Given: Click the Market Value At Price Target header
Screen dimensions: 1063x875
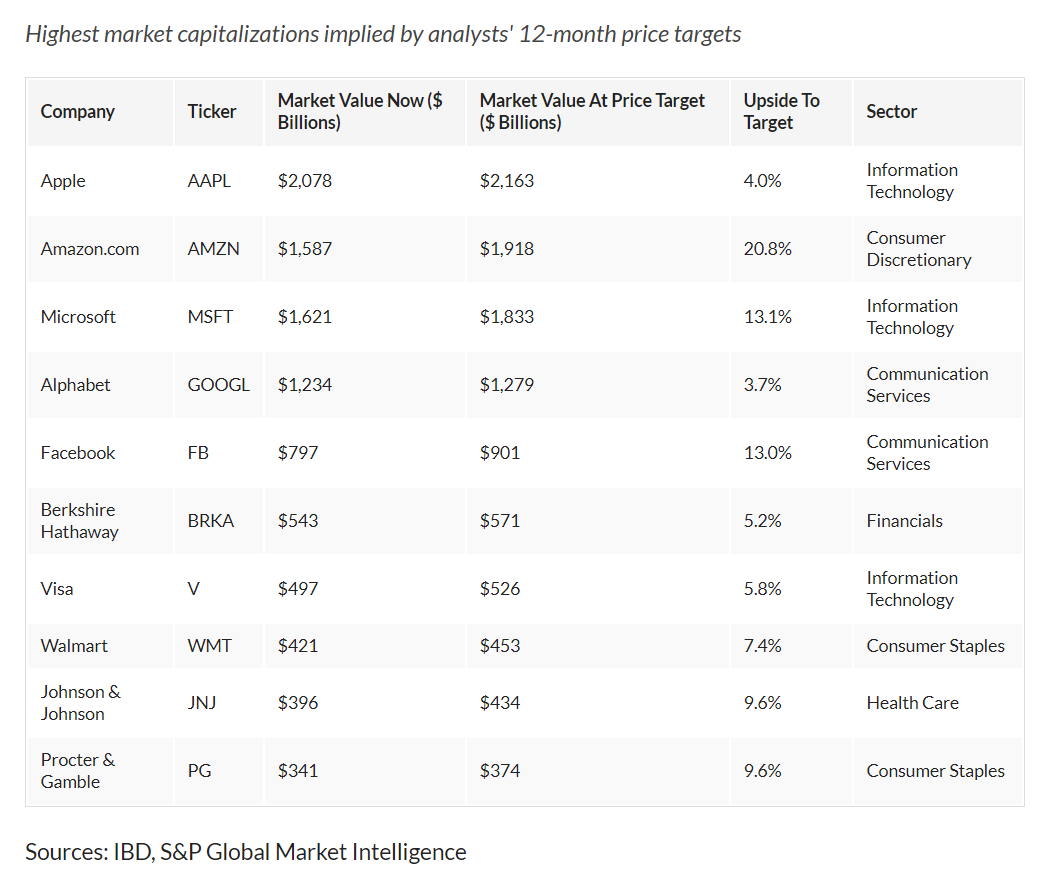Looking at the screenshot, I should tap(592, 112).
